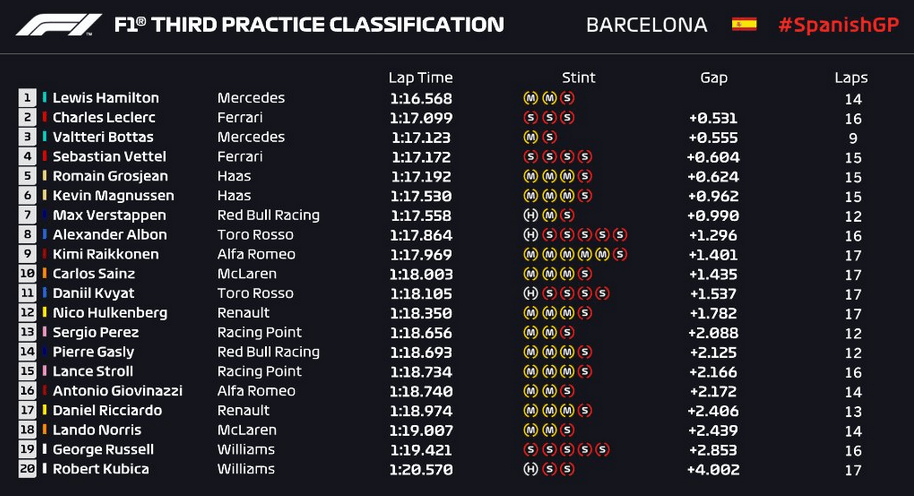This screenshot has width=914, height=496.
Task: Click the first medium tyre icon for Raikkonen
Action: pyautogui.click(x=530, y=254)
